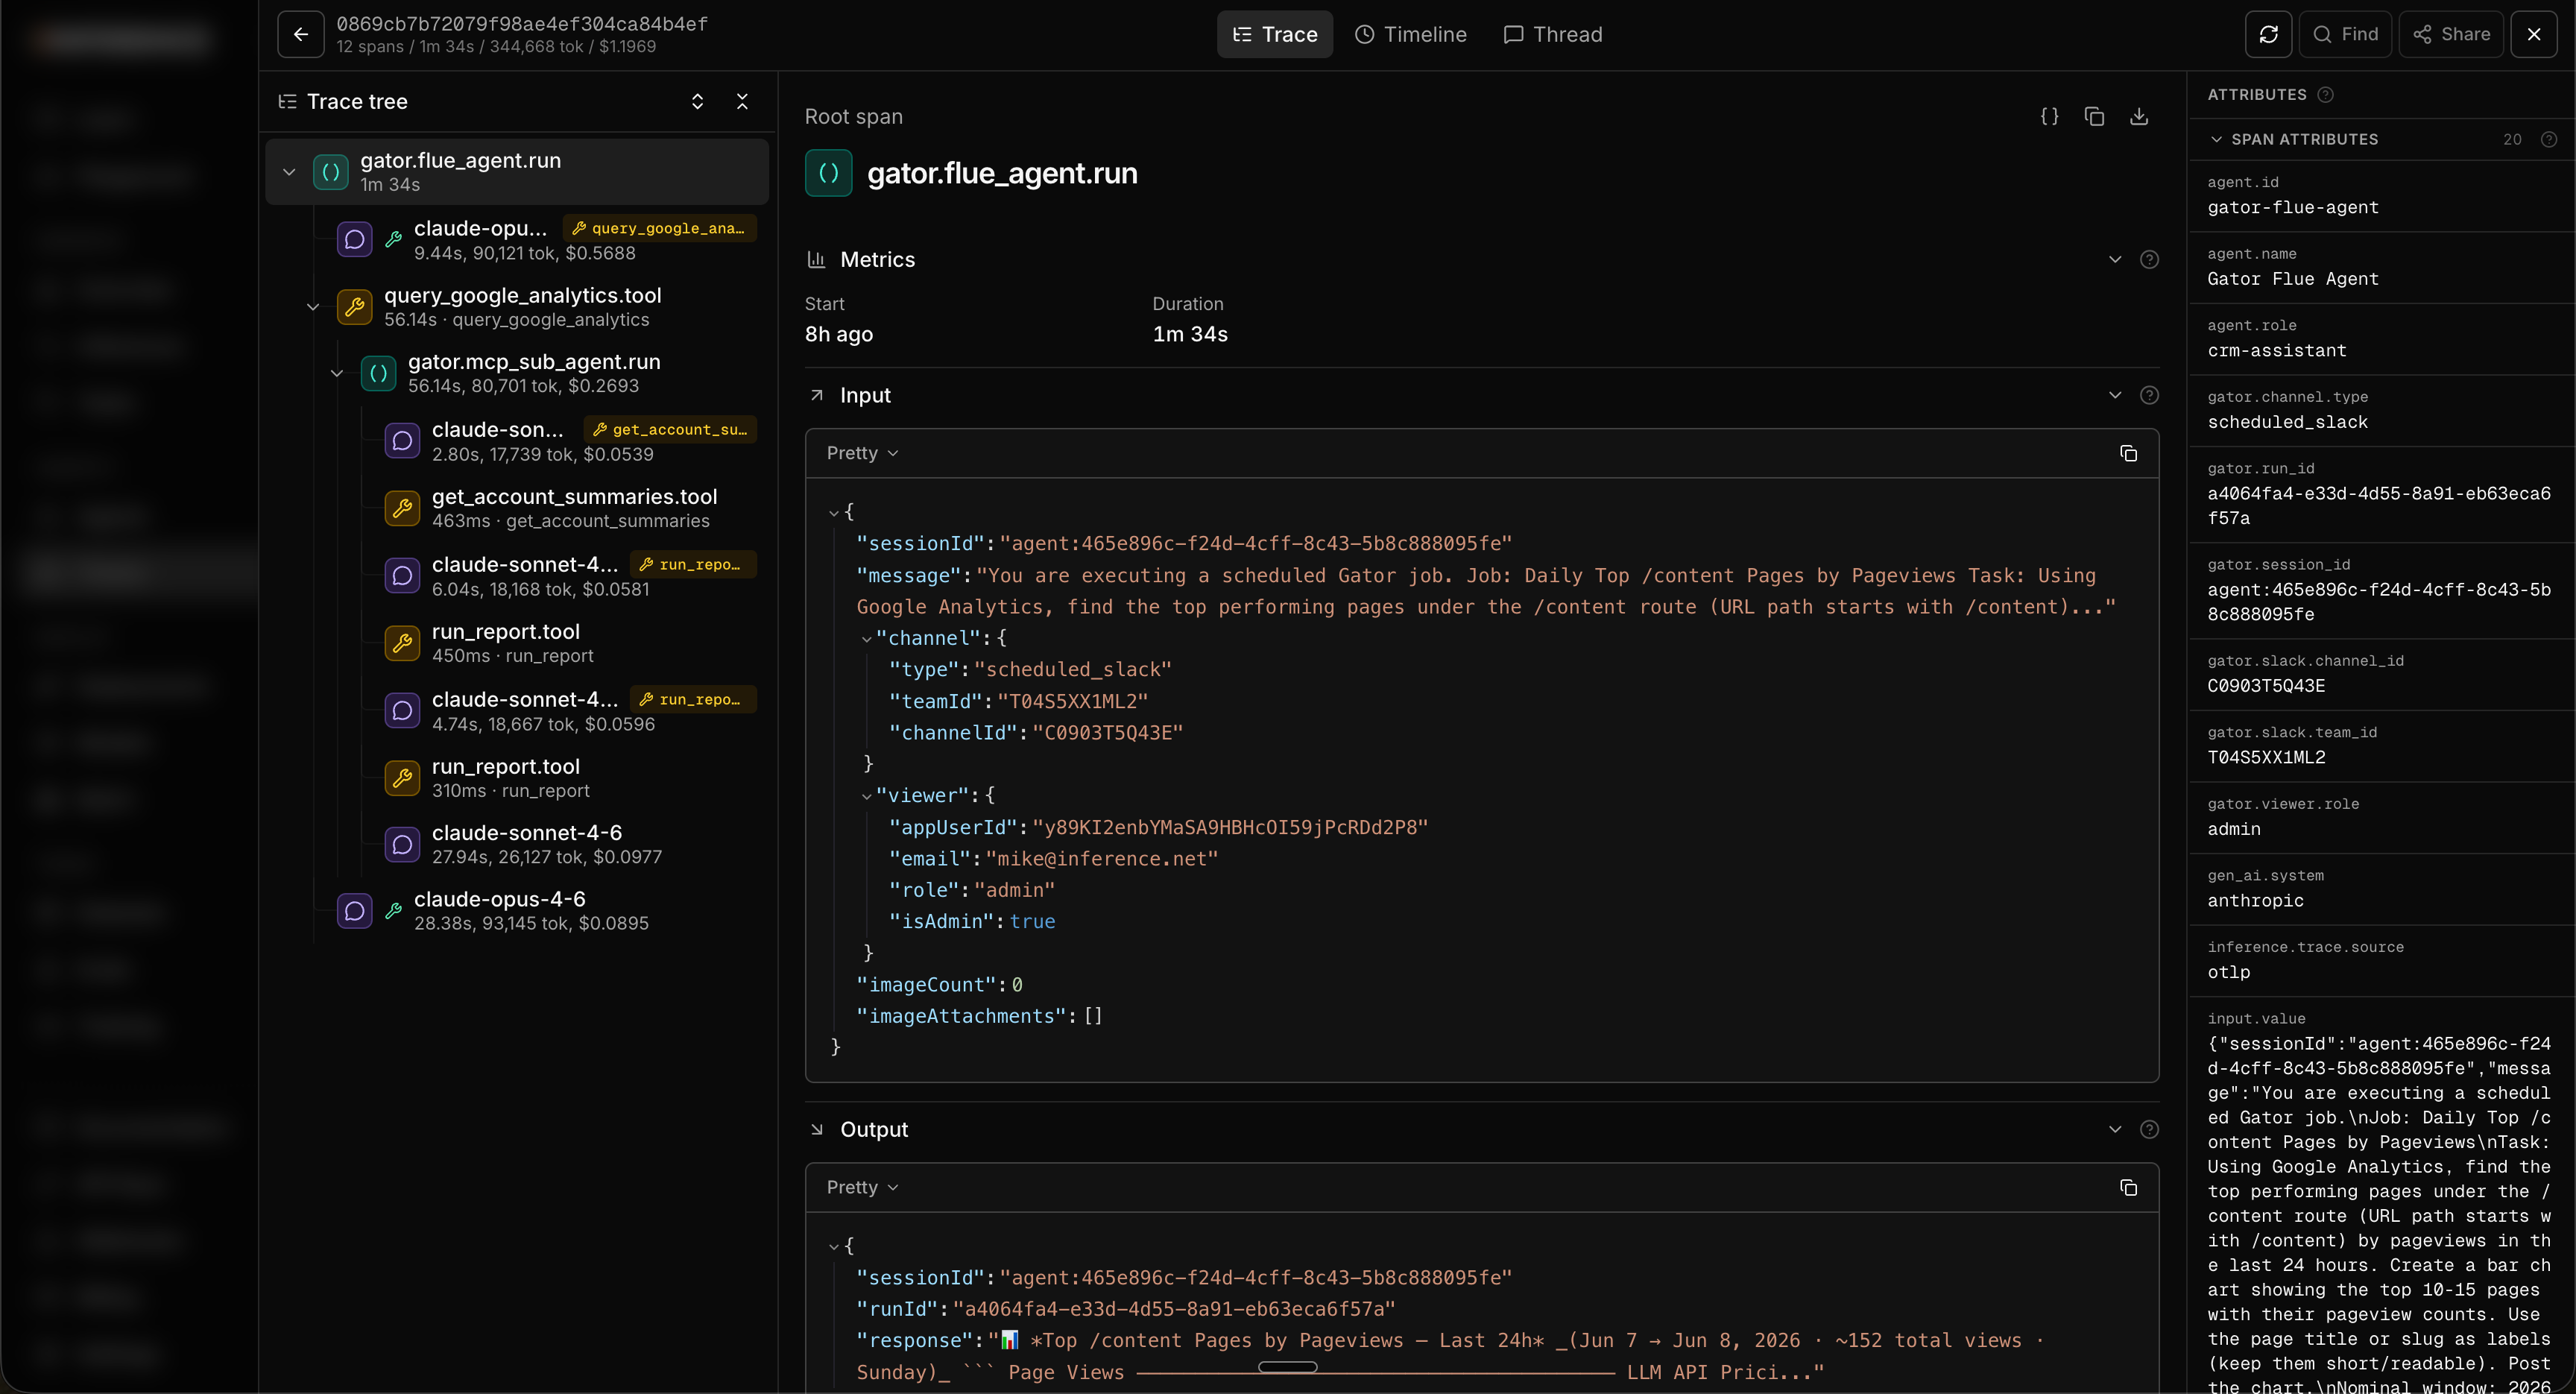
Task: Open the Thread tab
Action: (x=1552, y=34)
